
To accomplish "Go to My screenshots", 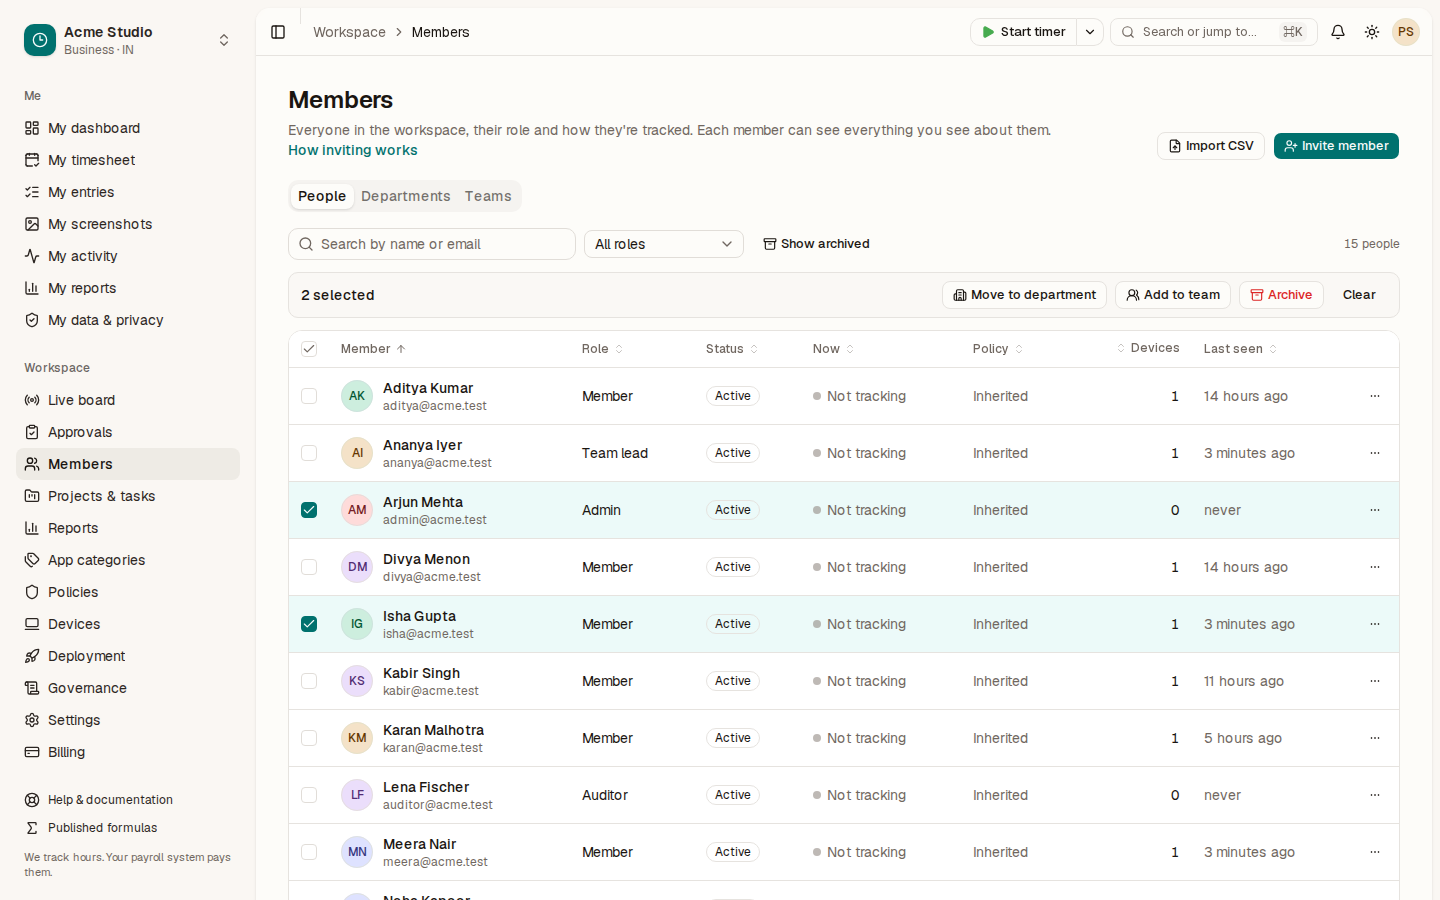I will click(x=128, y=224).
